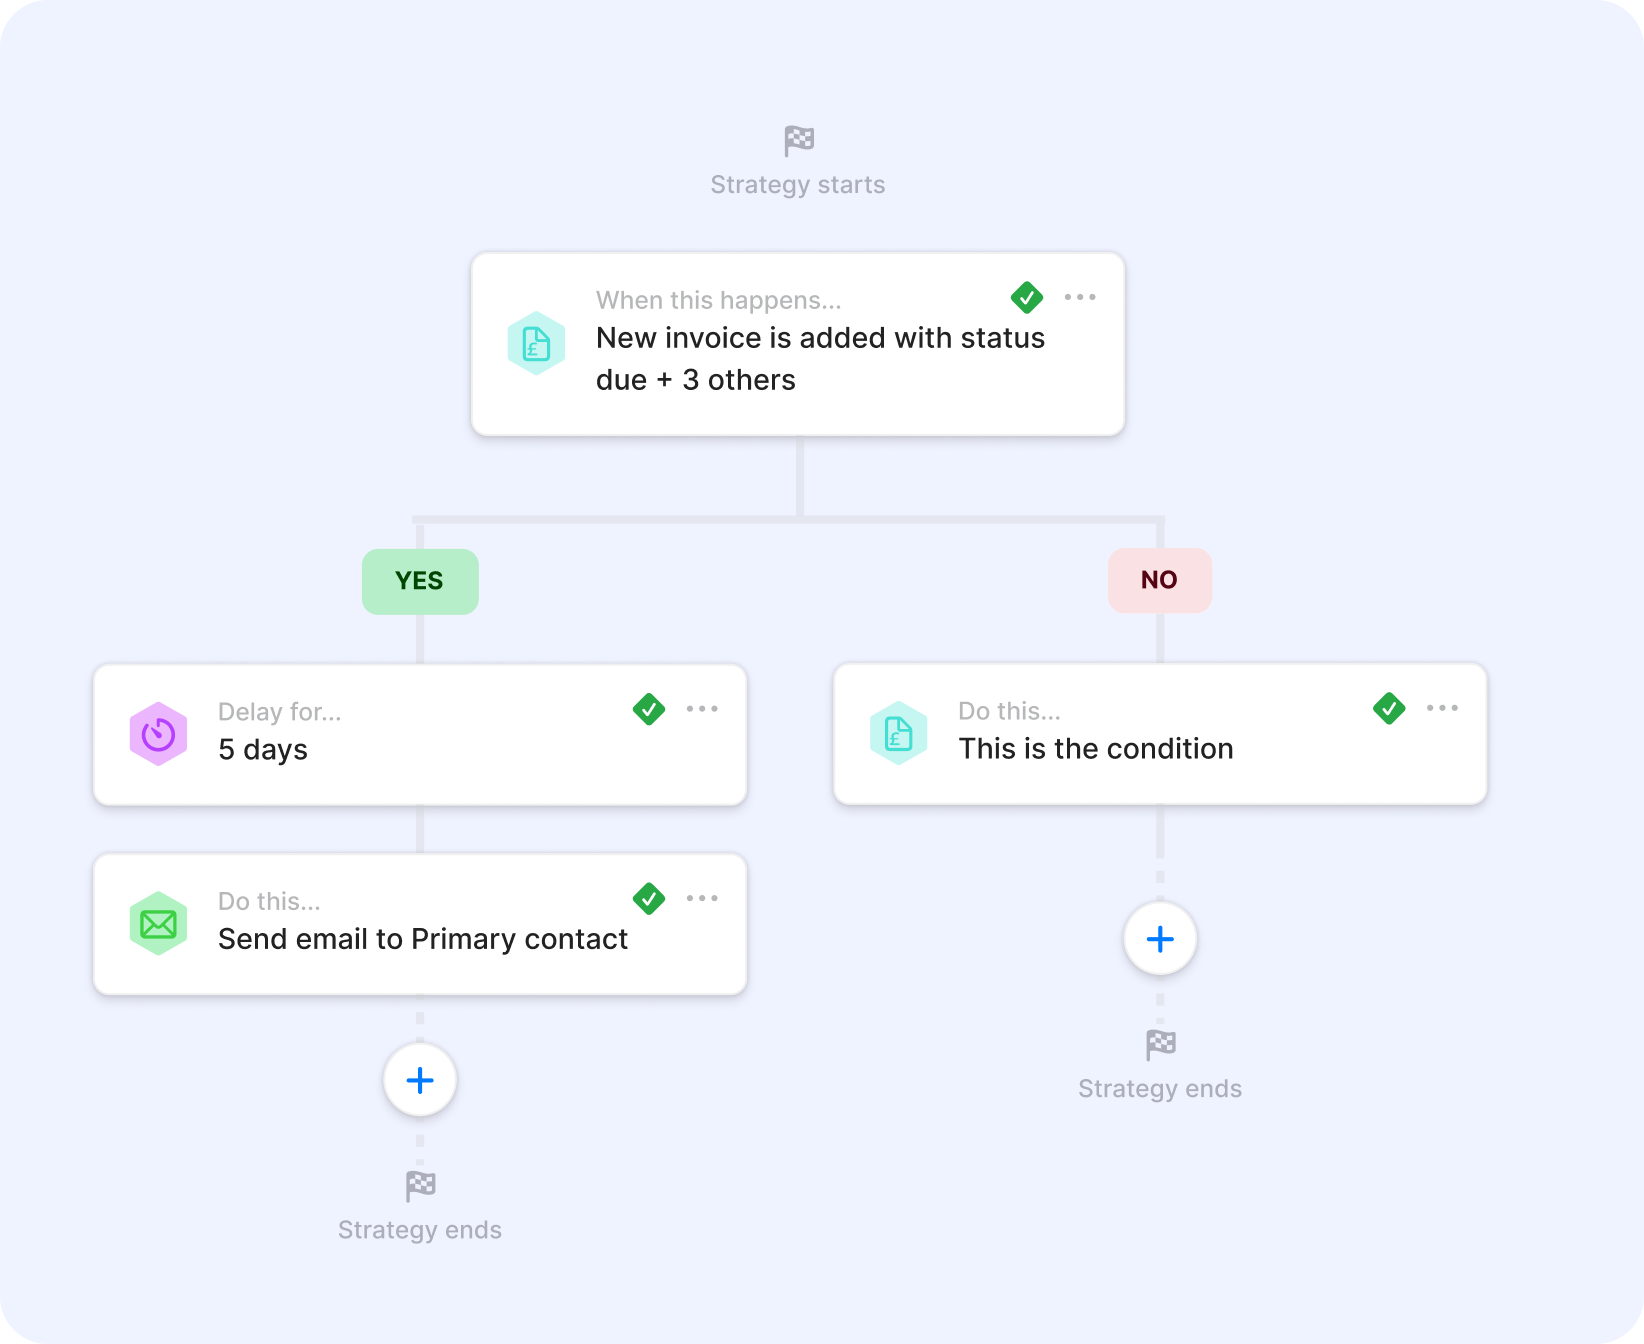The height and width of the screenshot is (1344, 1644).
Task: Click 'Strategy ends' label under YES branch
Action: (x=420, y=1230)
